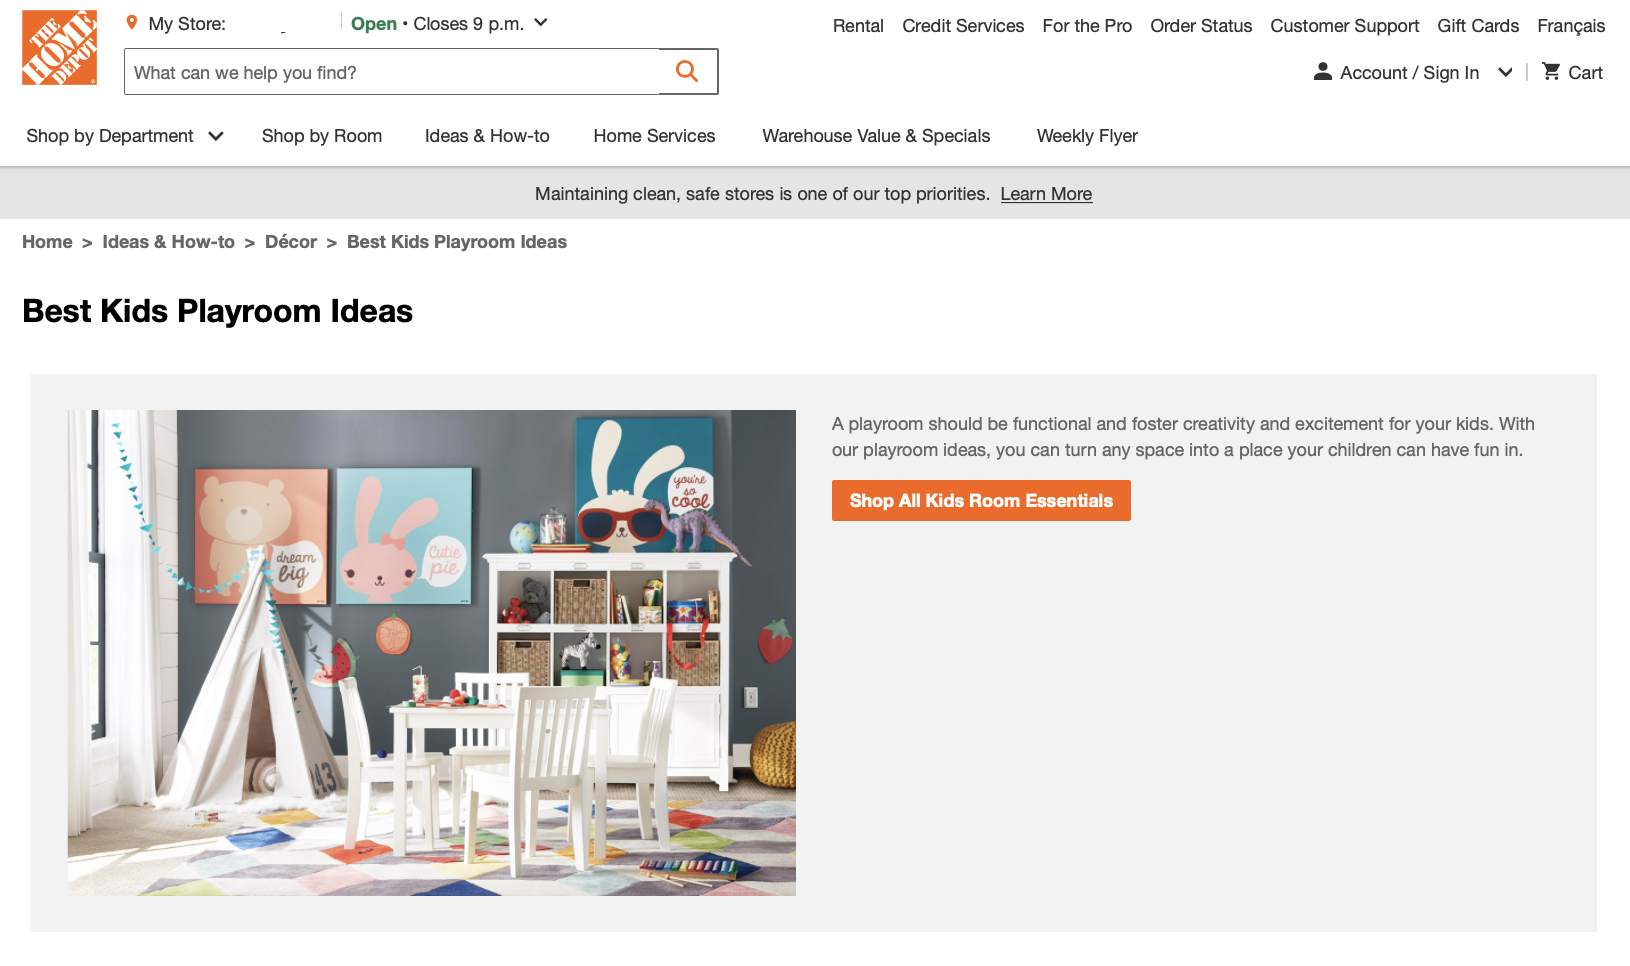
Task: Go to Home Services
Action: (x=654, y=136)
